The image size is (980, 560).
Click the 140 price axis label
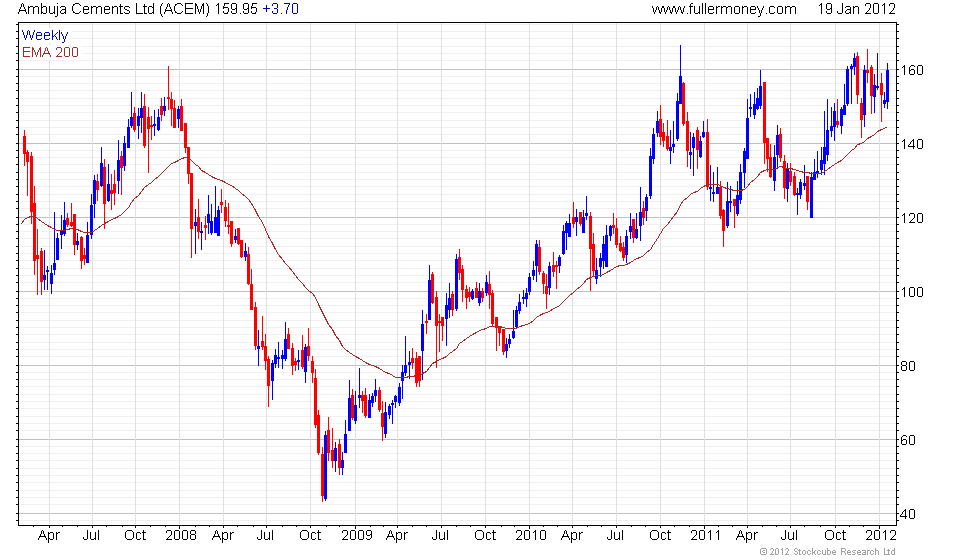911,144
